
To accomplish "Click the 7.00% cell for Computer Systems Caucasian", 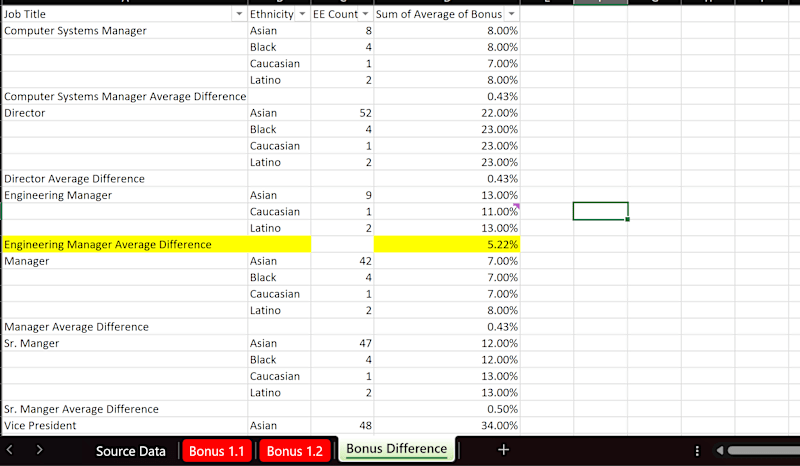I will tap(447, 63).
